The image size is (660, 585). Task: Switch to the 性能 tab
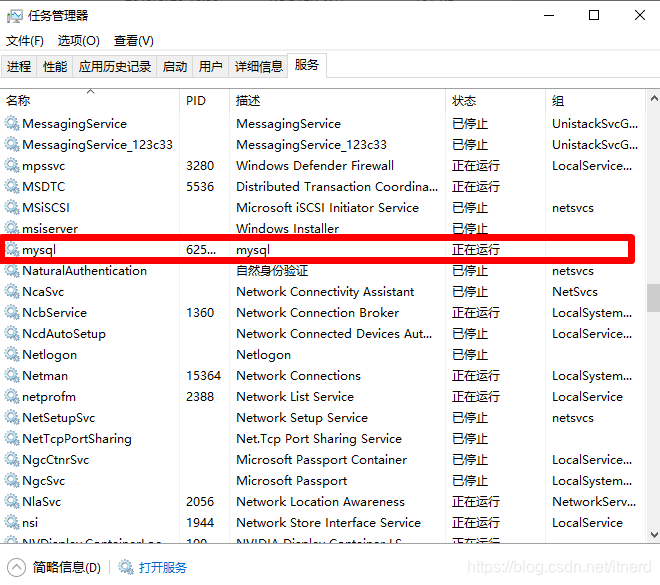point(55,66)
